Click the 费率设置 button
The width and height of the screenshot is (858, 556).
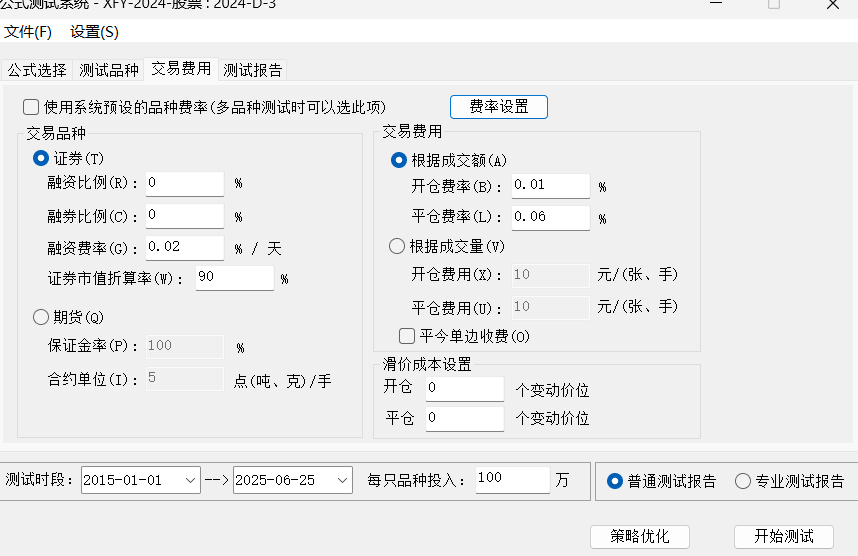pyautogui.click(x=499, y=107)
